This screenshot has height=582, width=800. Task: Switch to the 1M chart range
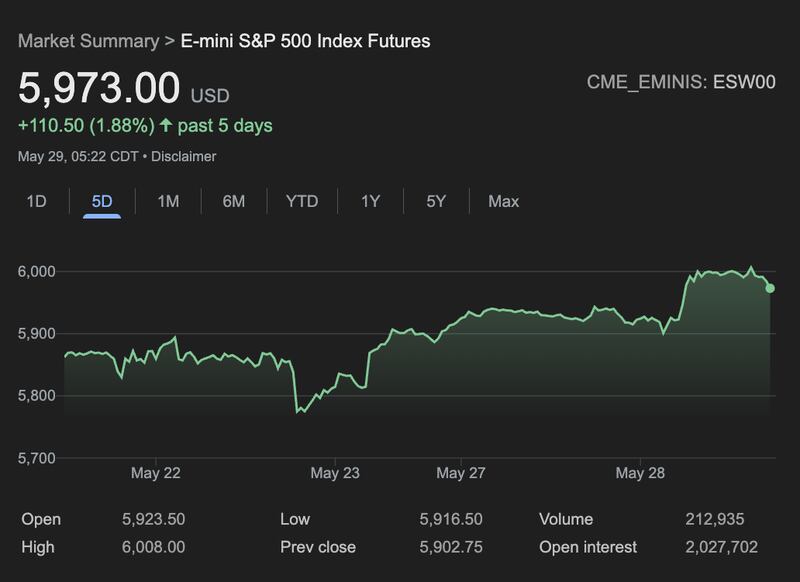point(168,201)
